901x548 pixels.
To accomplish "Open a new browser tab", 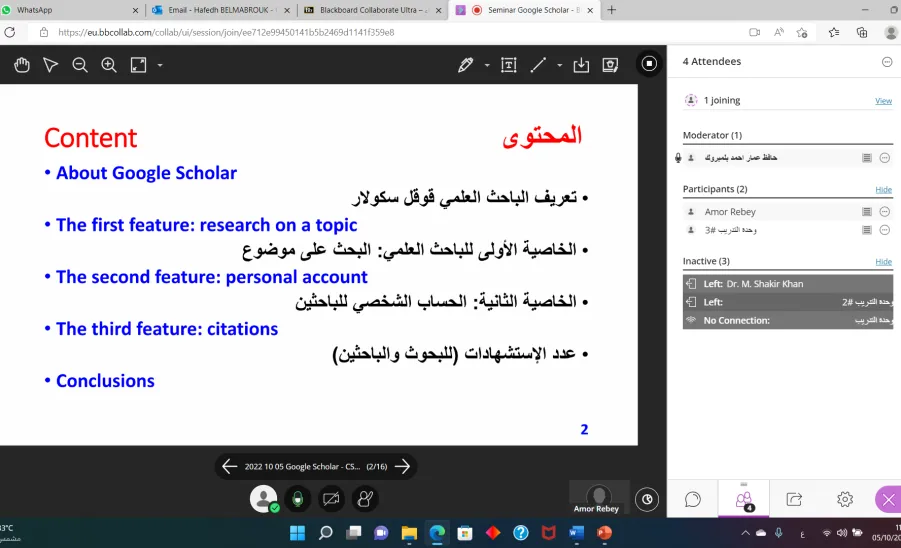I will coord(611,10).
